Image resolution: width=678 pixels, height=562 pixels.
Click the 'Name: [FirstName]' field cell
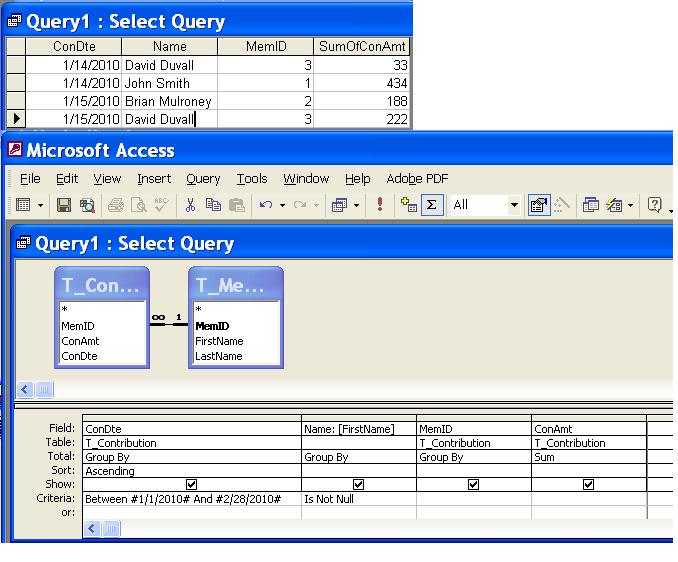click(358, 429)
